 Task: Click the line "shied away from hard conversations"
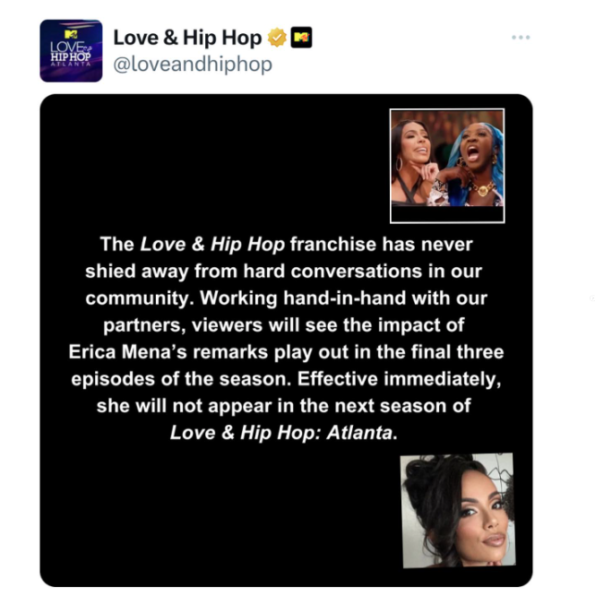coord(284,271)
